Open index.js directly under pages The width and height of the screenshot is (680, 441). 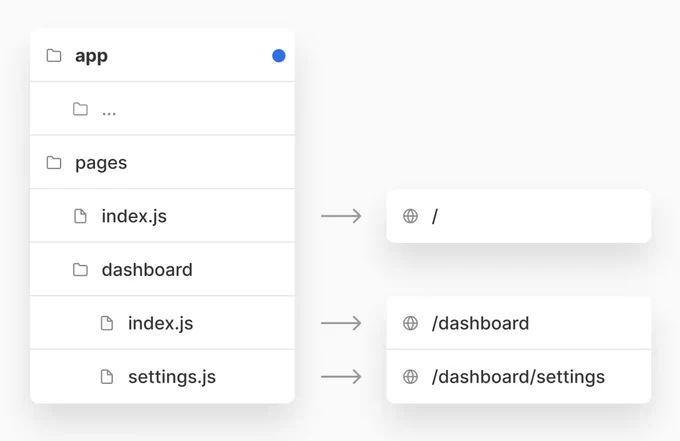pyautogui.click(x=162, y=216)
